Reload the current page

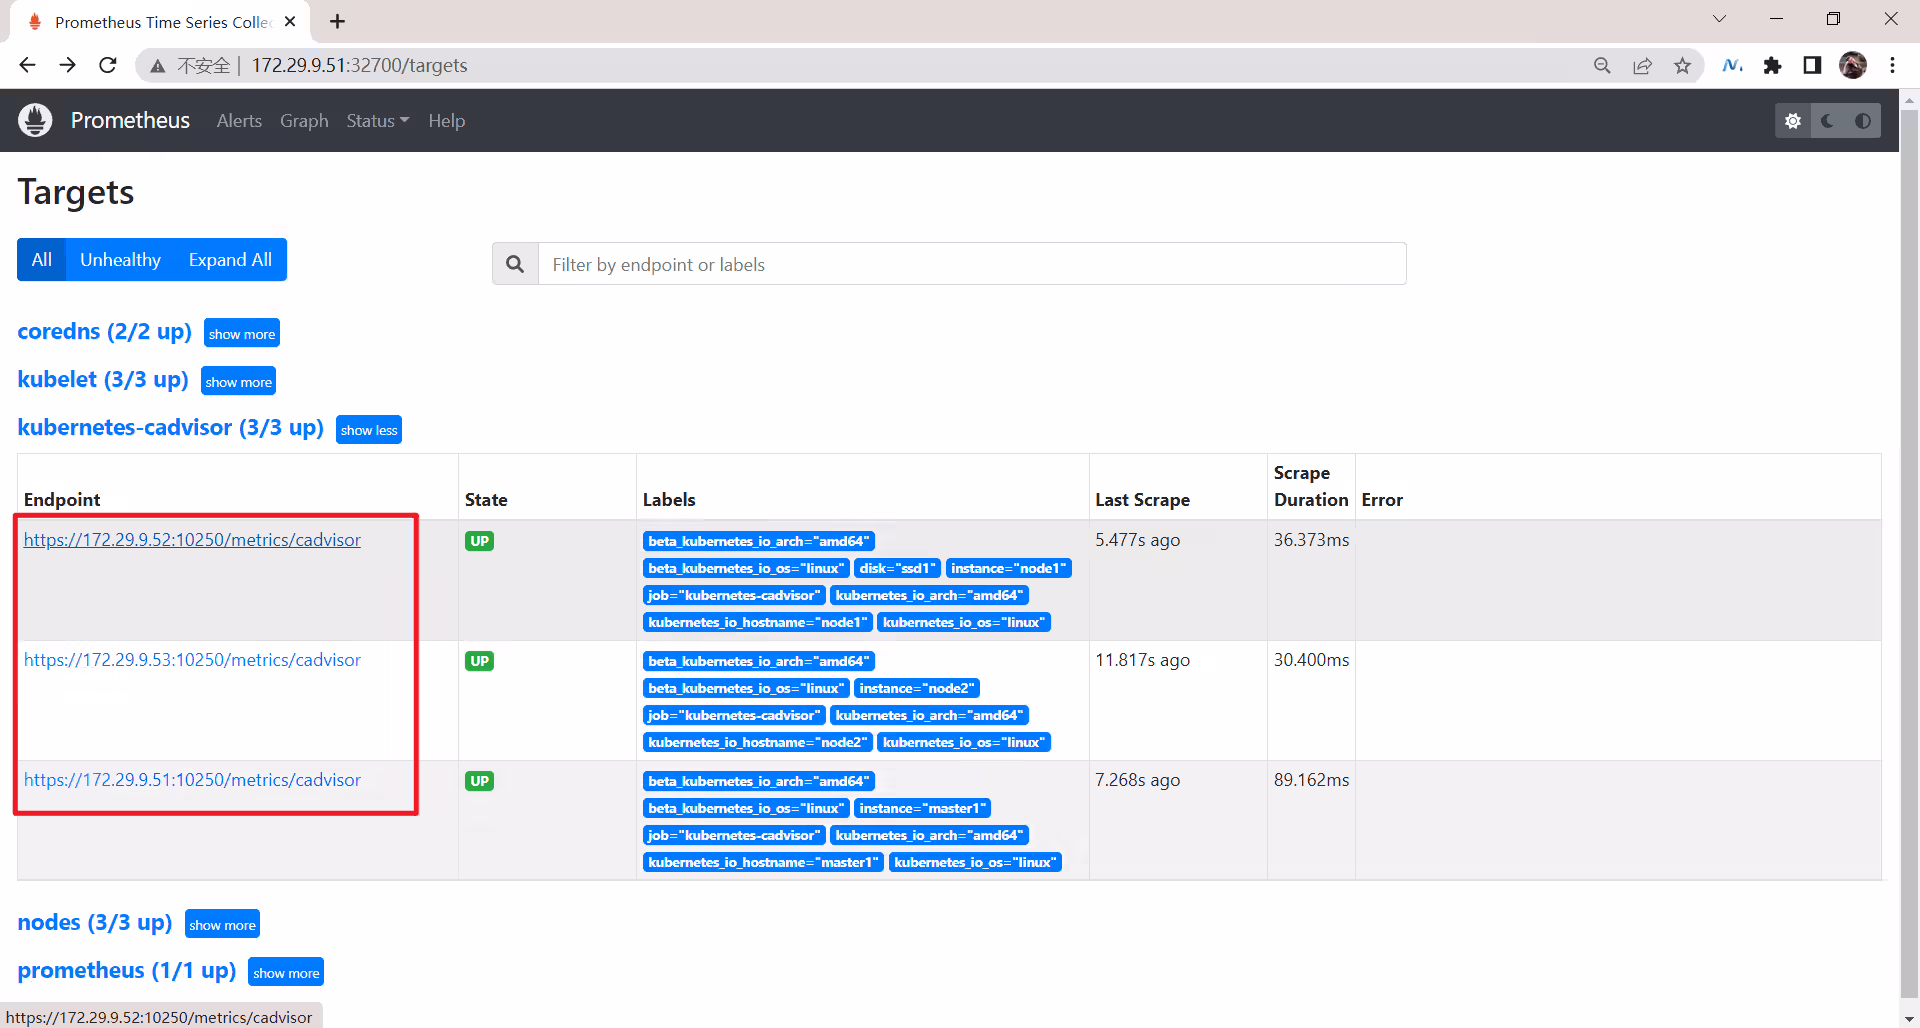(108, 65)
